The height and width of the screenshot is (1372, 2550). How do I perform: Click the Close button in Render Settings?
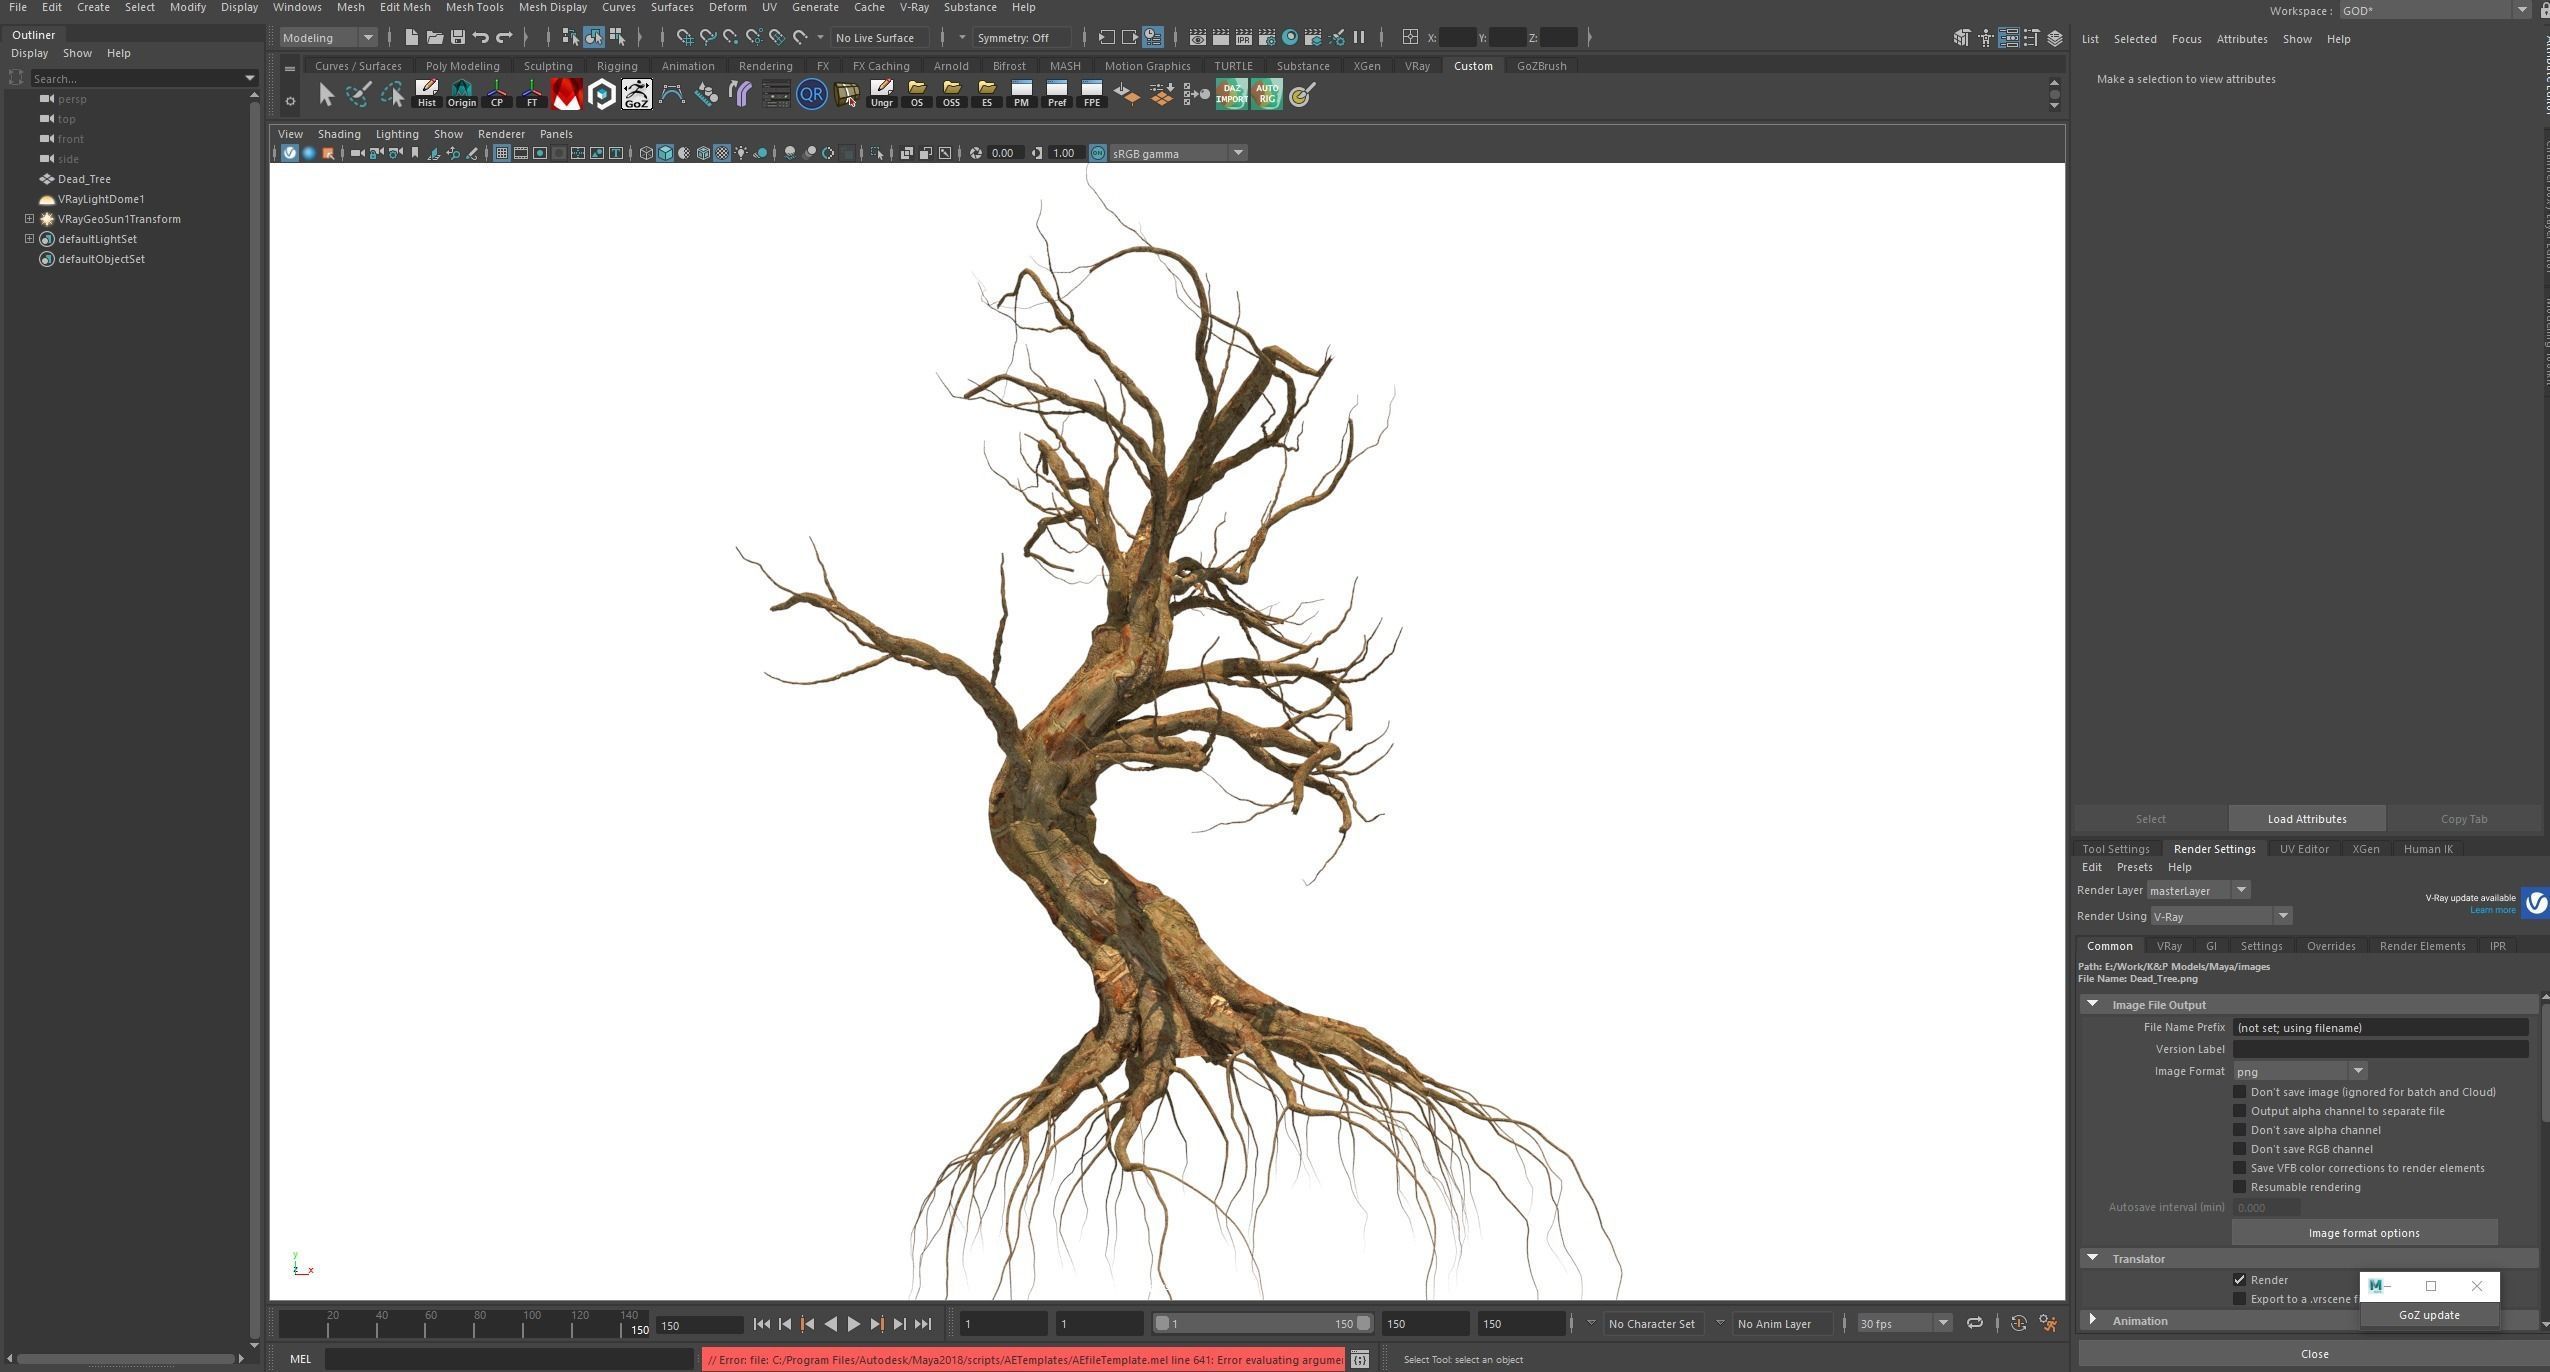[2314, 1354]
